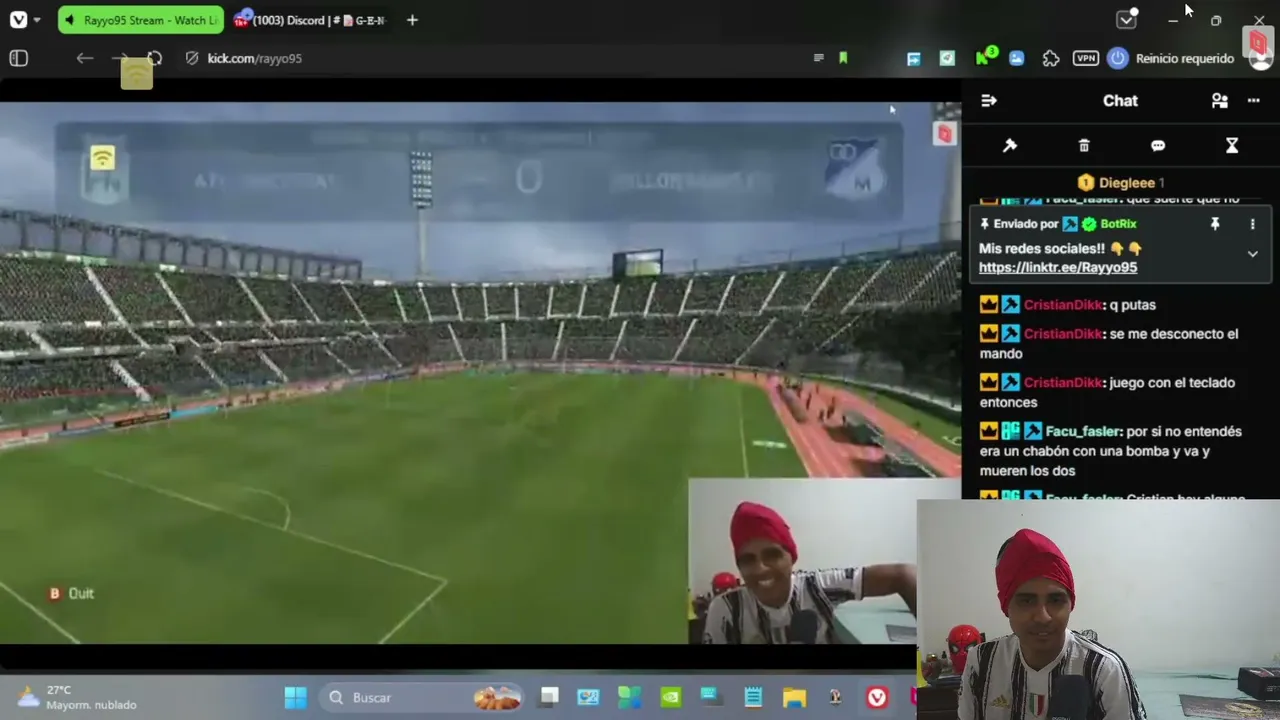Viewport: 1280px width, 720px height.
Task: Click BotRix username in pinned message
Action: click(x=1118, y=224)
